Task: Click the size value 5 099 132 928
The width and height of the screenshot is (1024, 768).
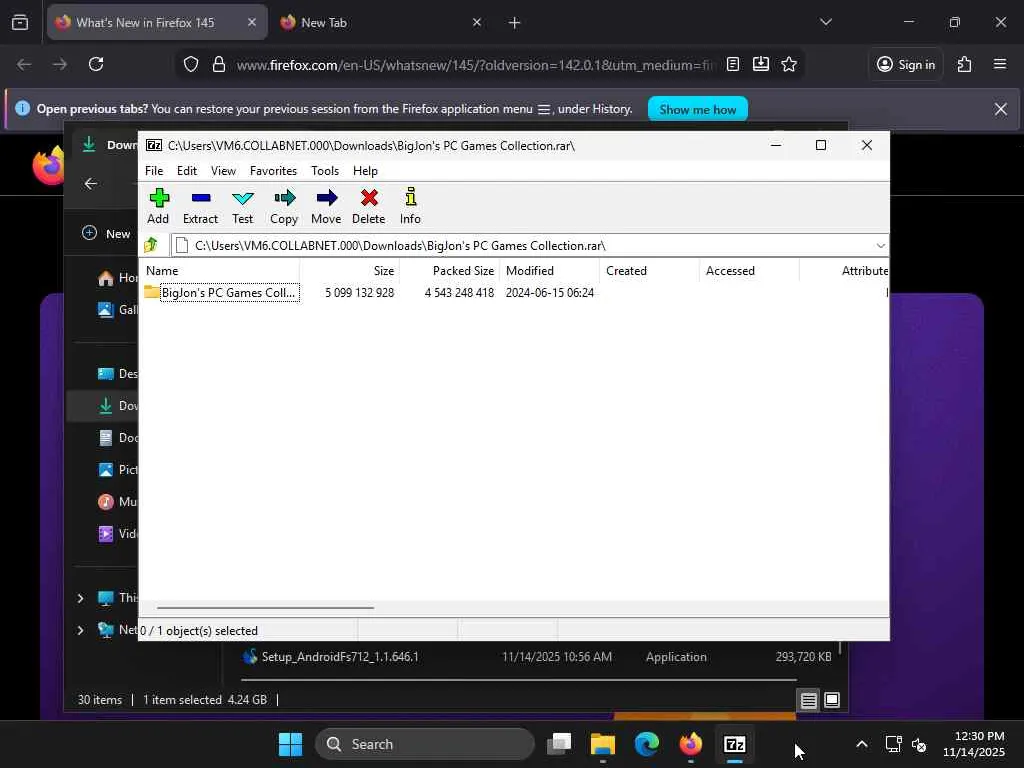Action: pyautogui.click(x=360, y=293)
